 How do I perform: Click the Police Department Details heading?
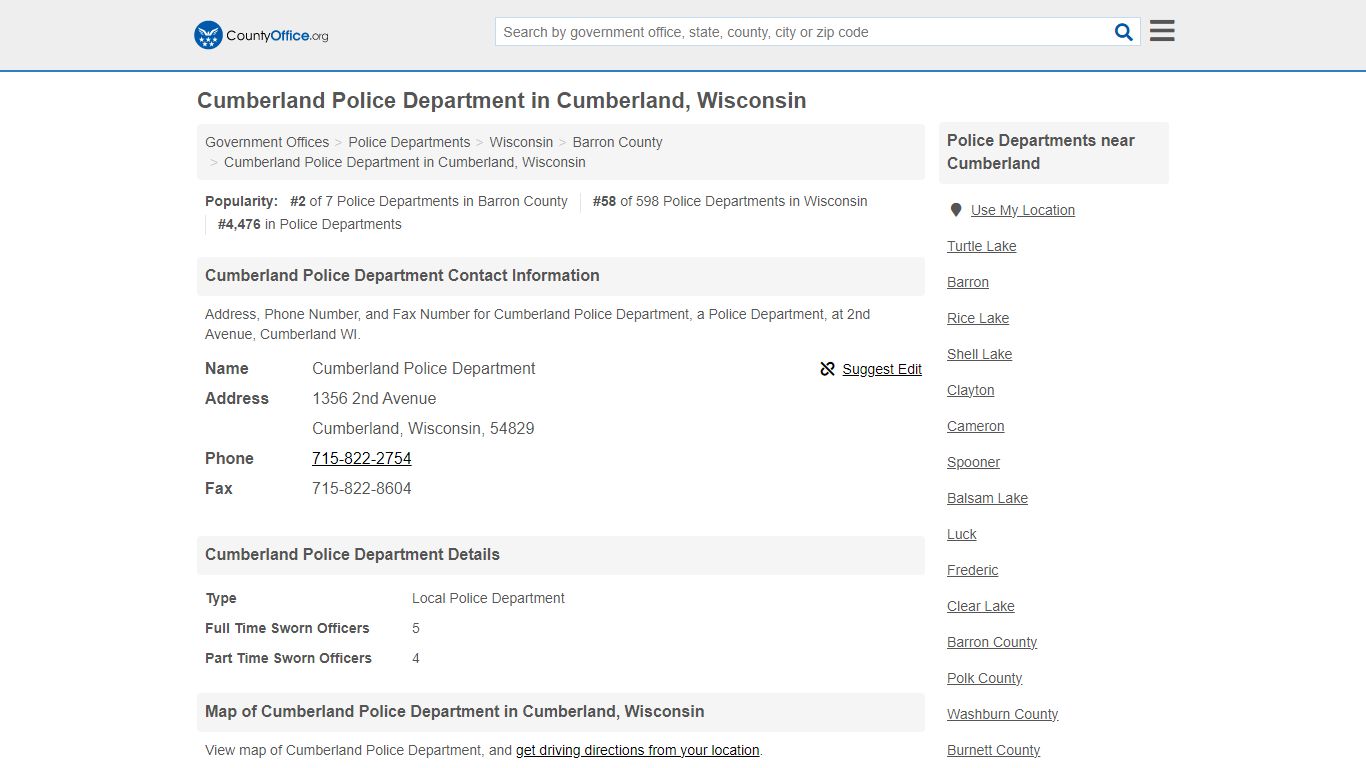(352, 554)
